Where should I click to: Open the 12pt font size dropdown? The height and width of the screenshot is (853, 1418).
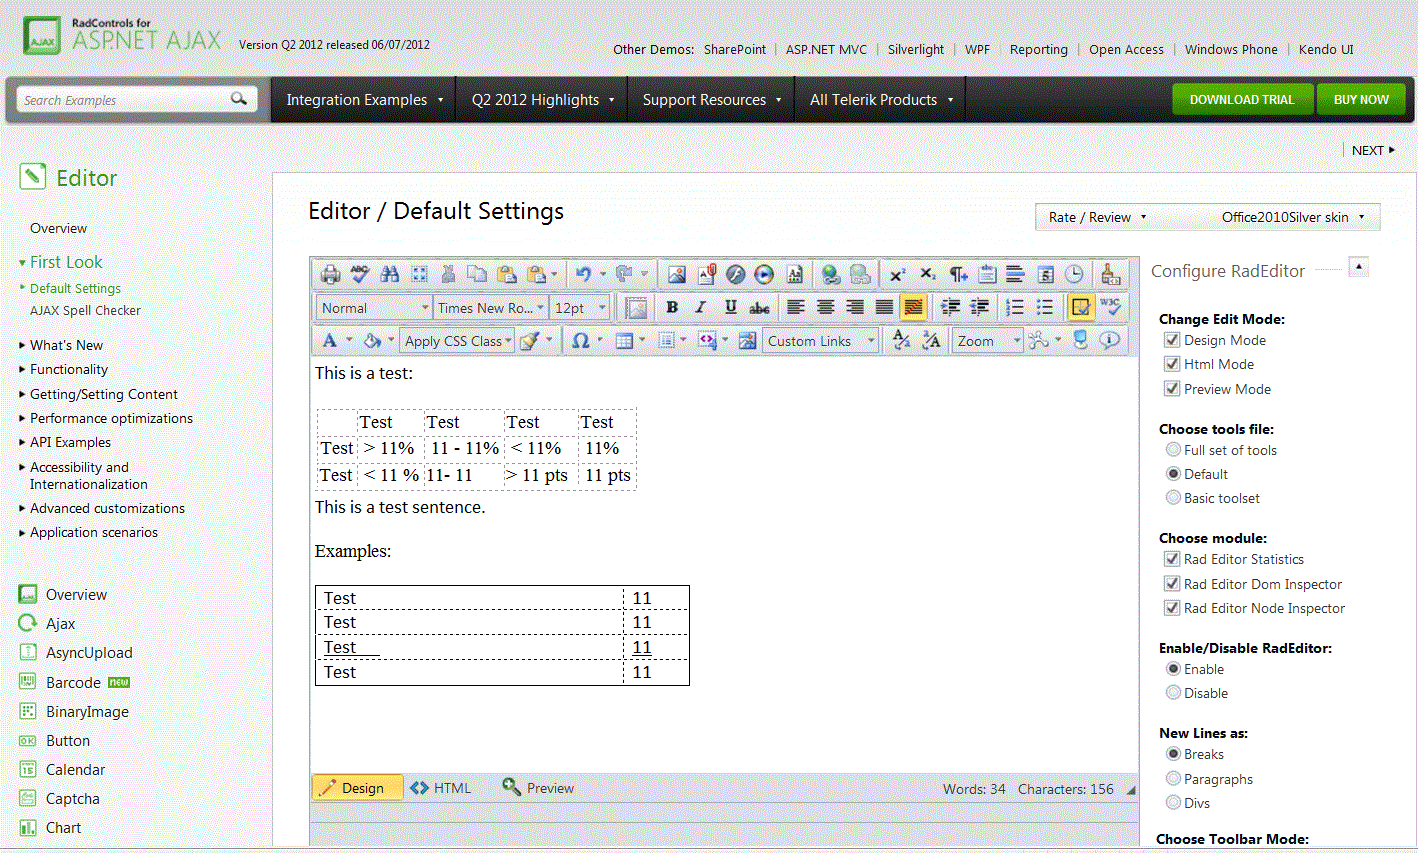coord(580,308)
